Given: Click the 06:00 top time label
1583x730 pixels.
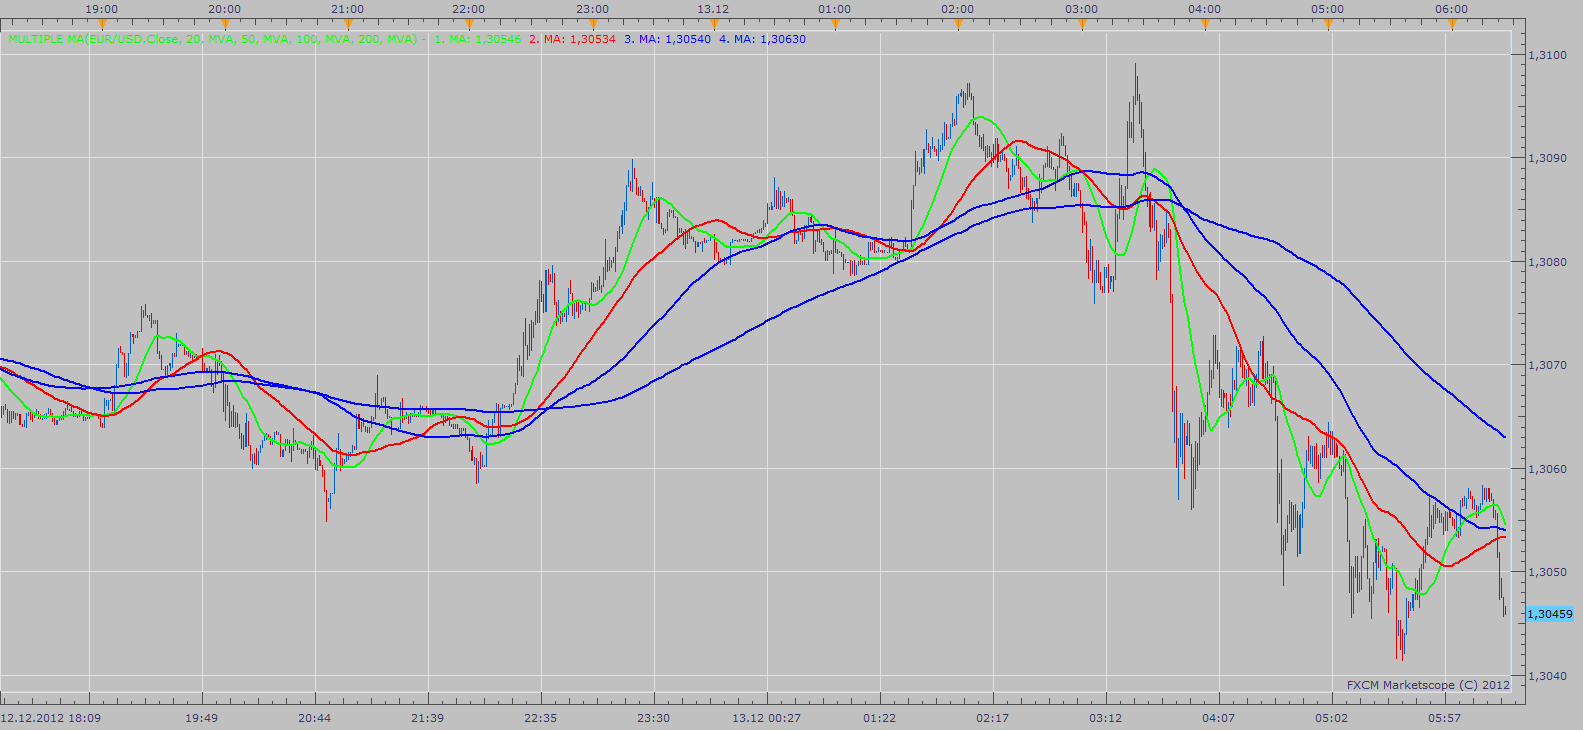Looking at the screenshot, I should pos(1452,9).
